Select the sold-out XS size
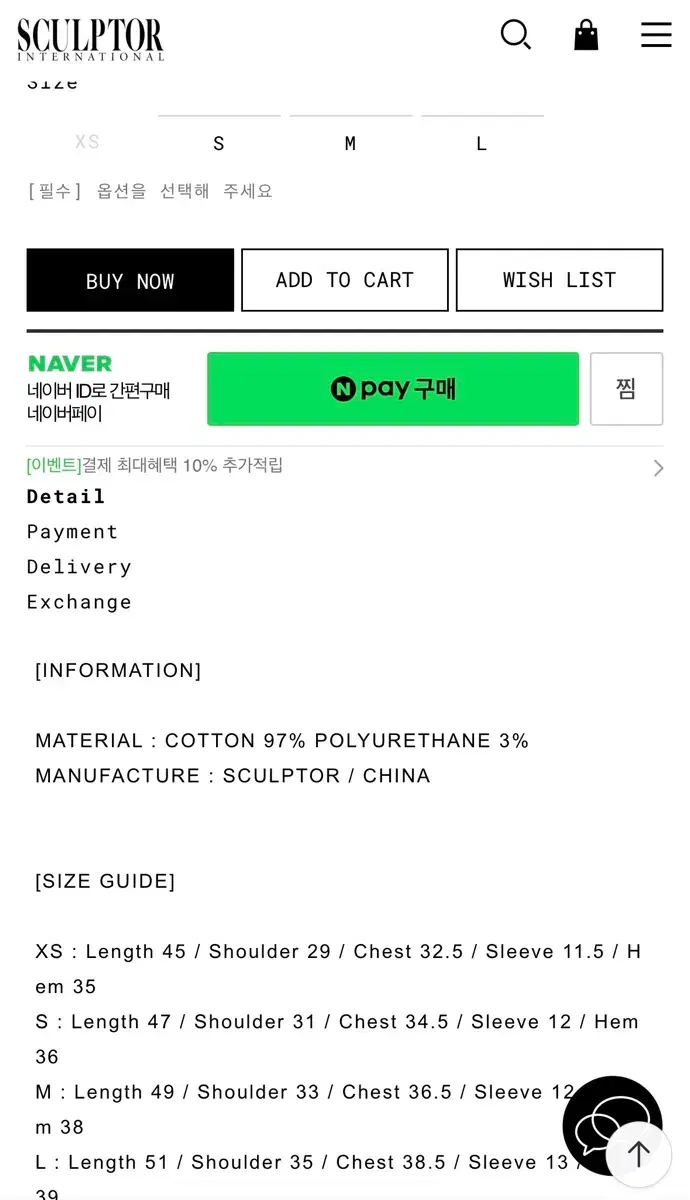 point(88,142)
